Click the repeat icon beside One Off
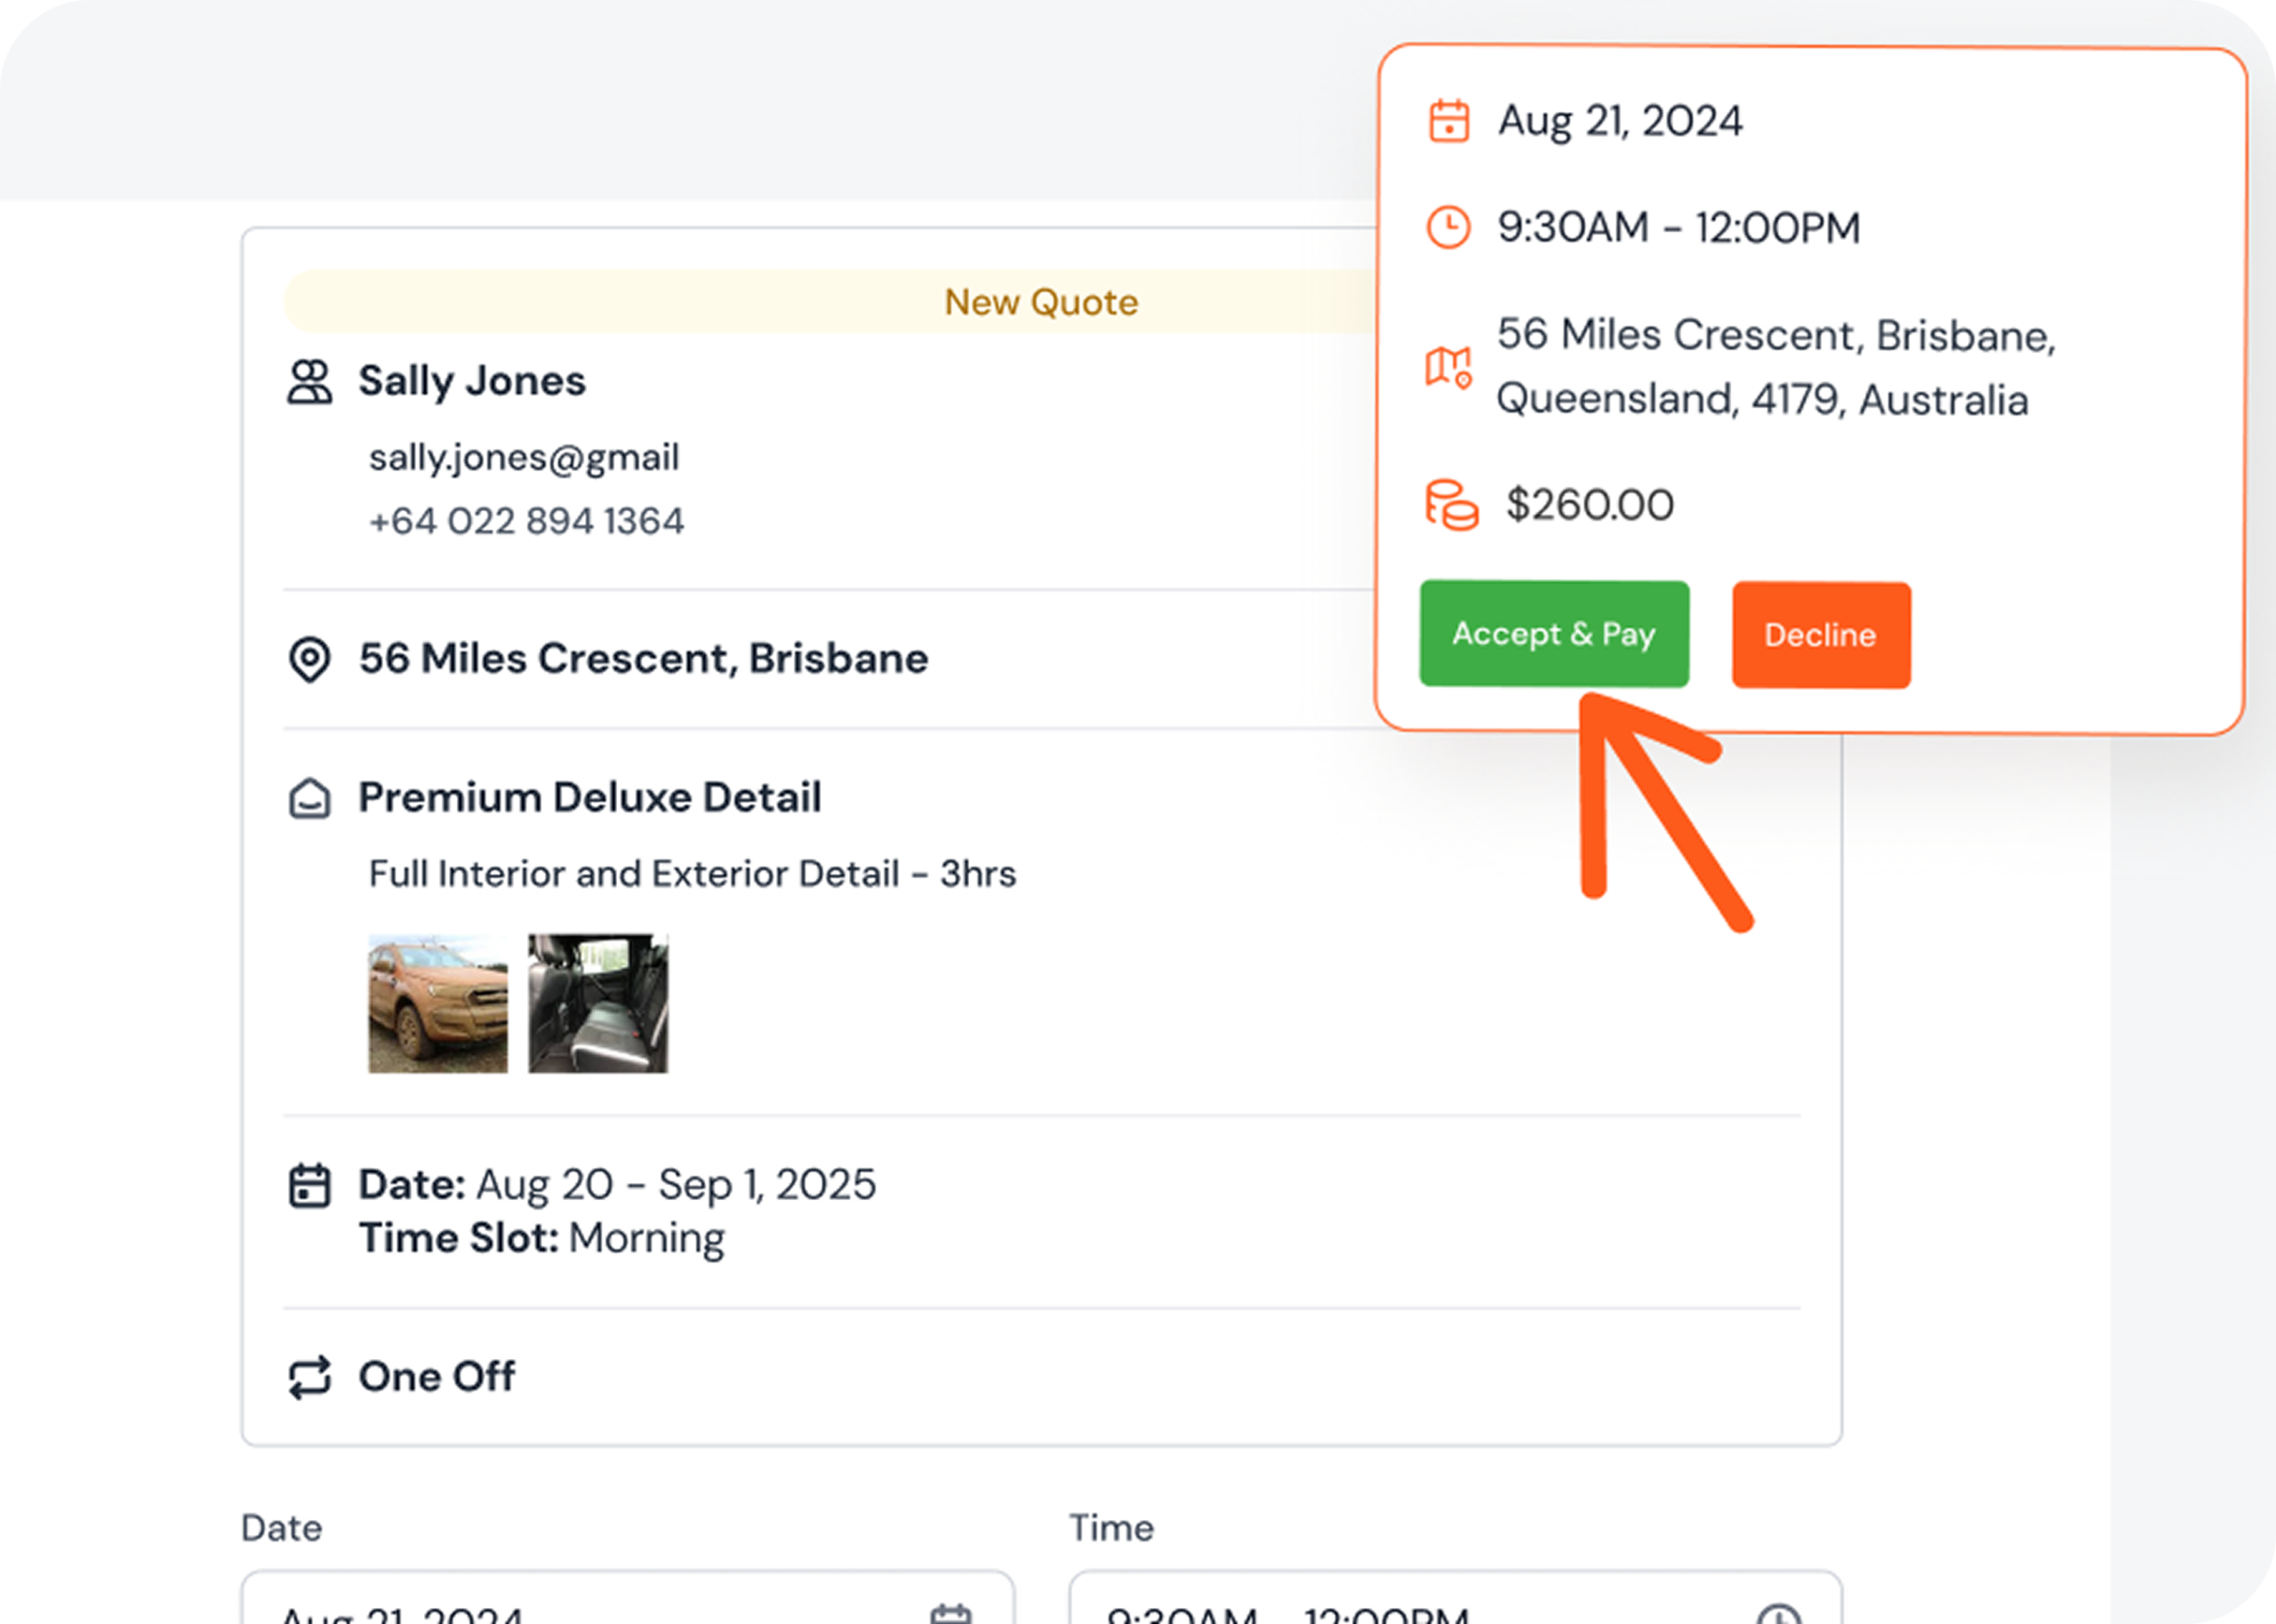Viewport: 2276px width, 1624px height. [x=309, y=1378]
